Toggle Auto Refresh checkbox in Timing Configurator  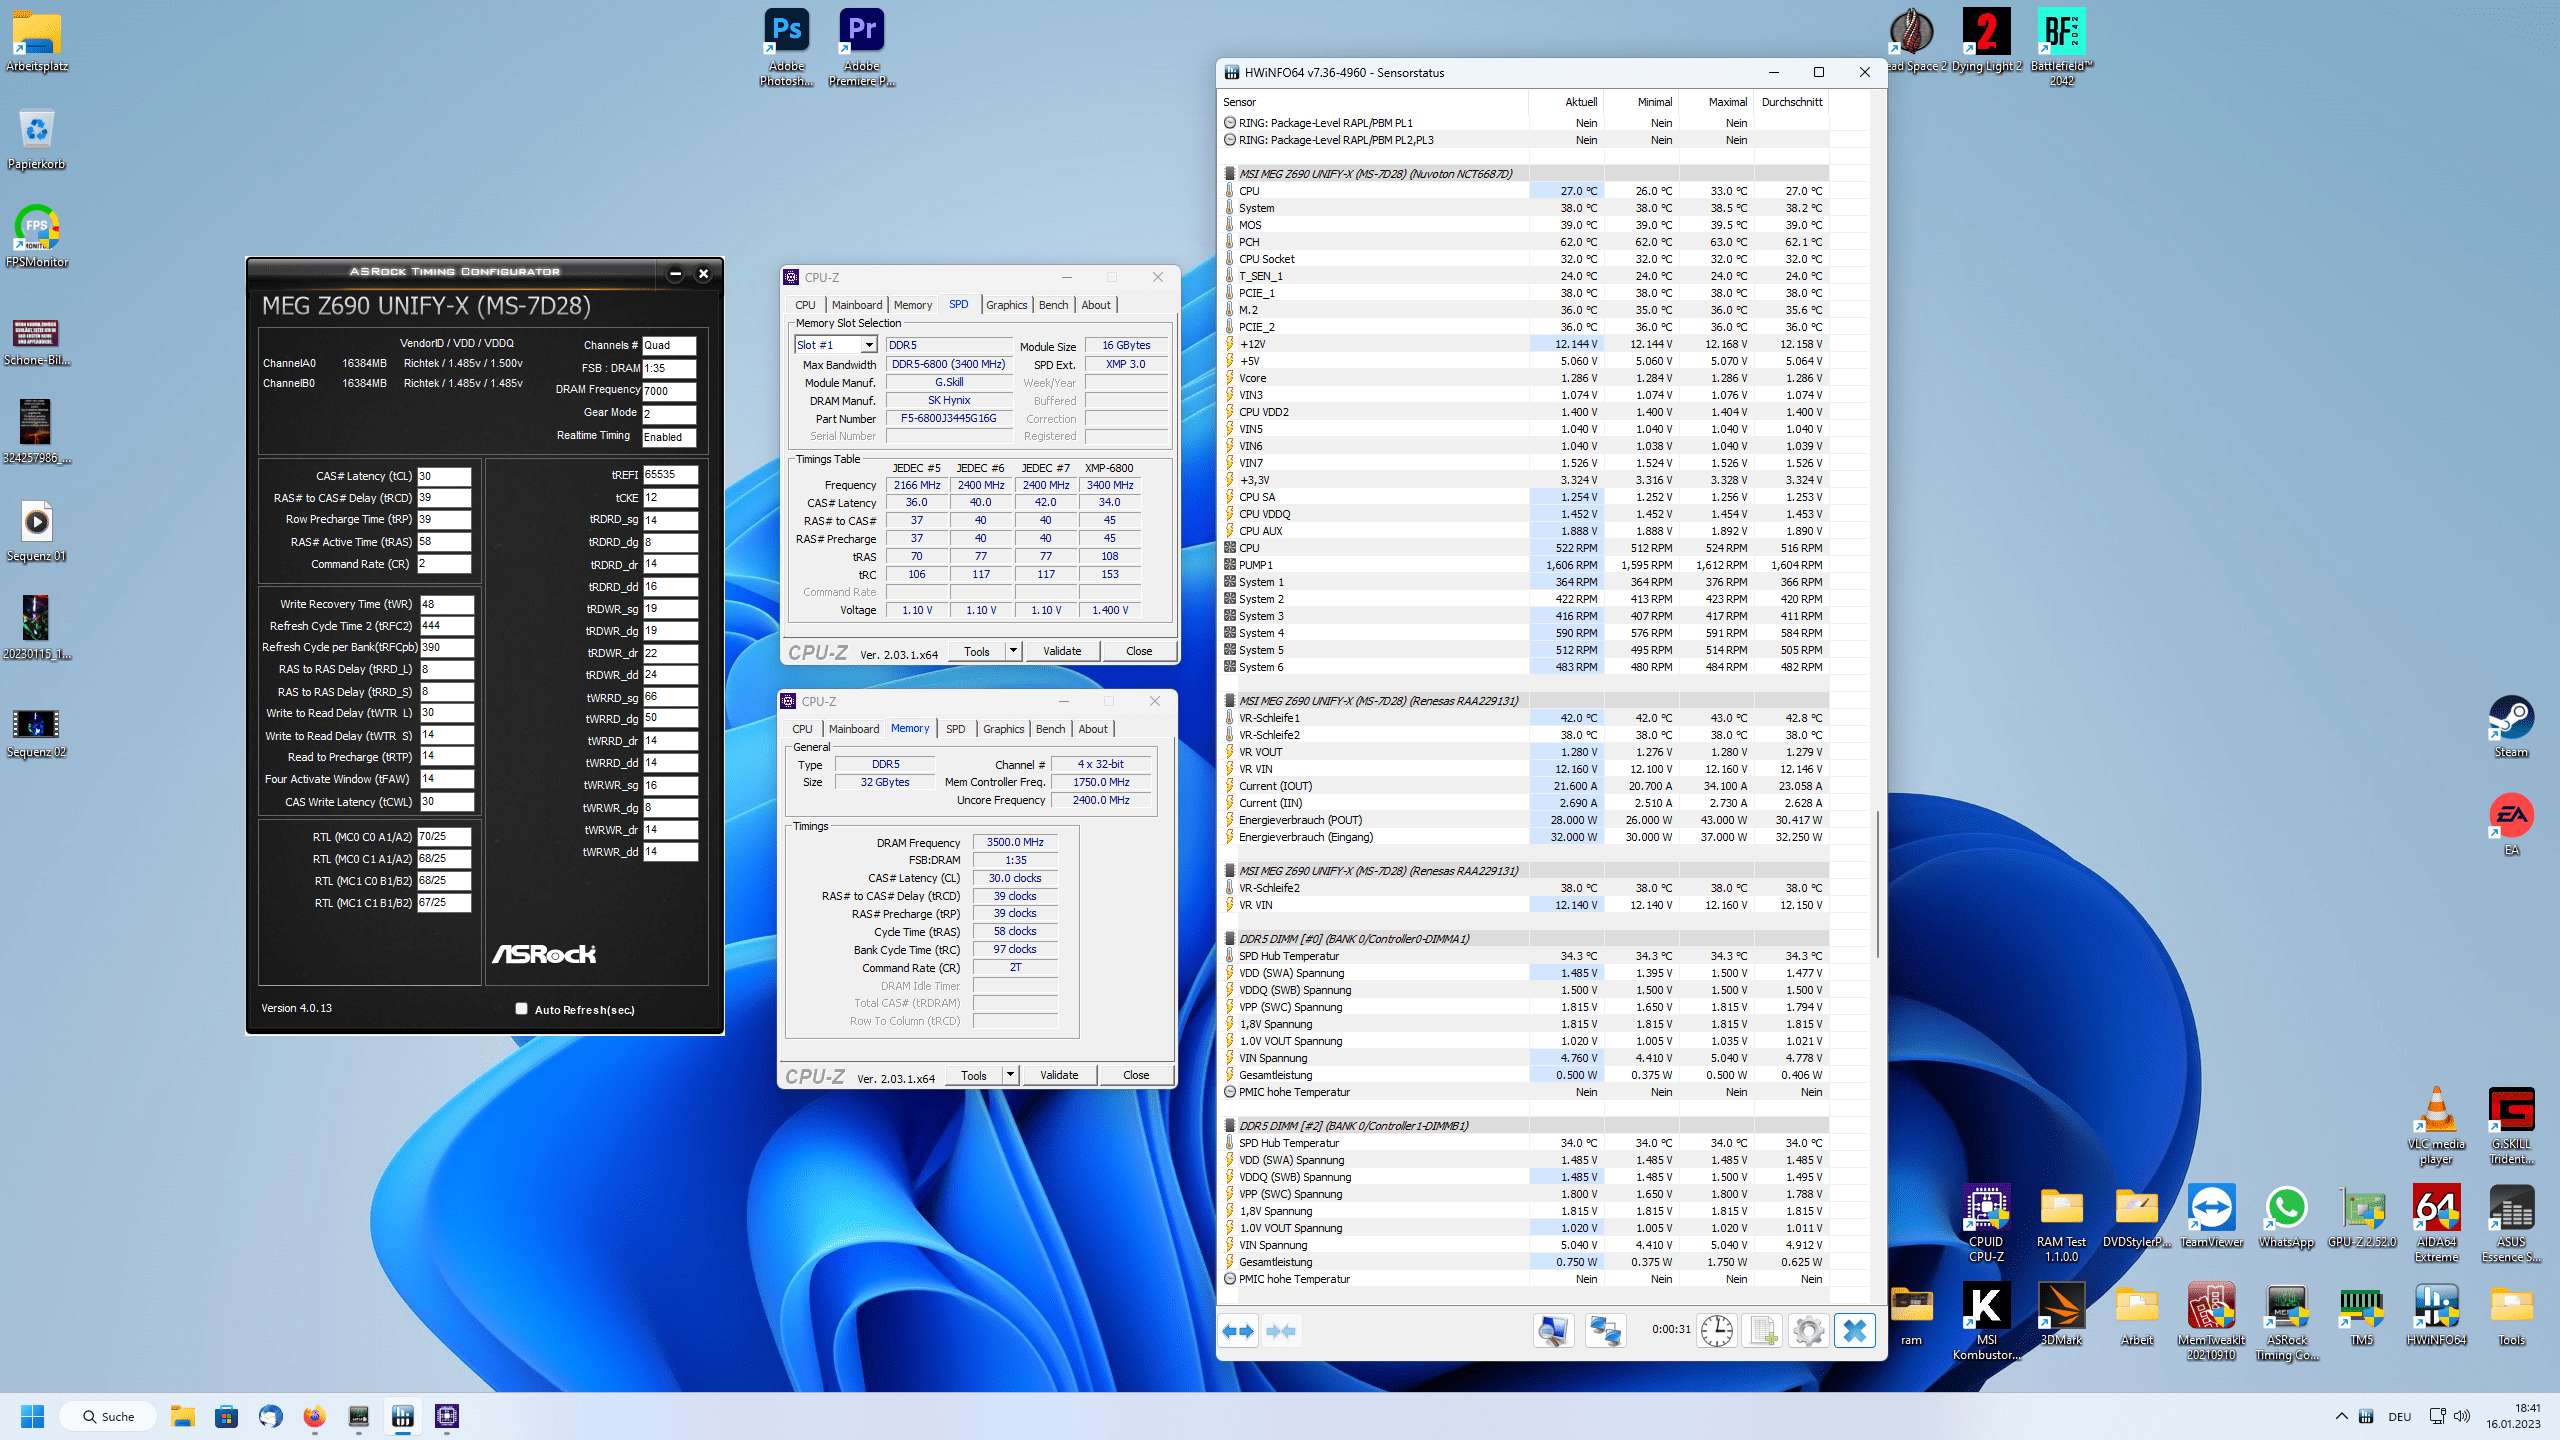(521, 1009)
